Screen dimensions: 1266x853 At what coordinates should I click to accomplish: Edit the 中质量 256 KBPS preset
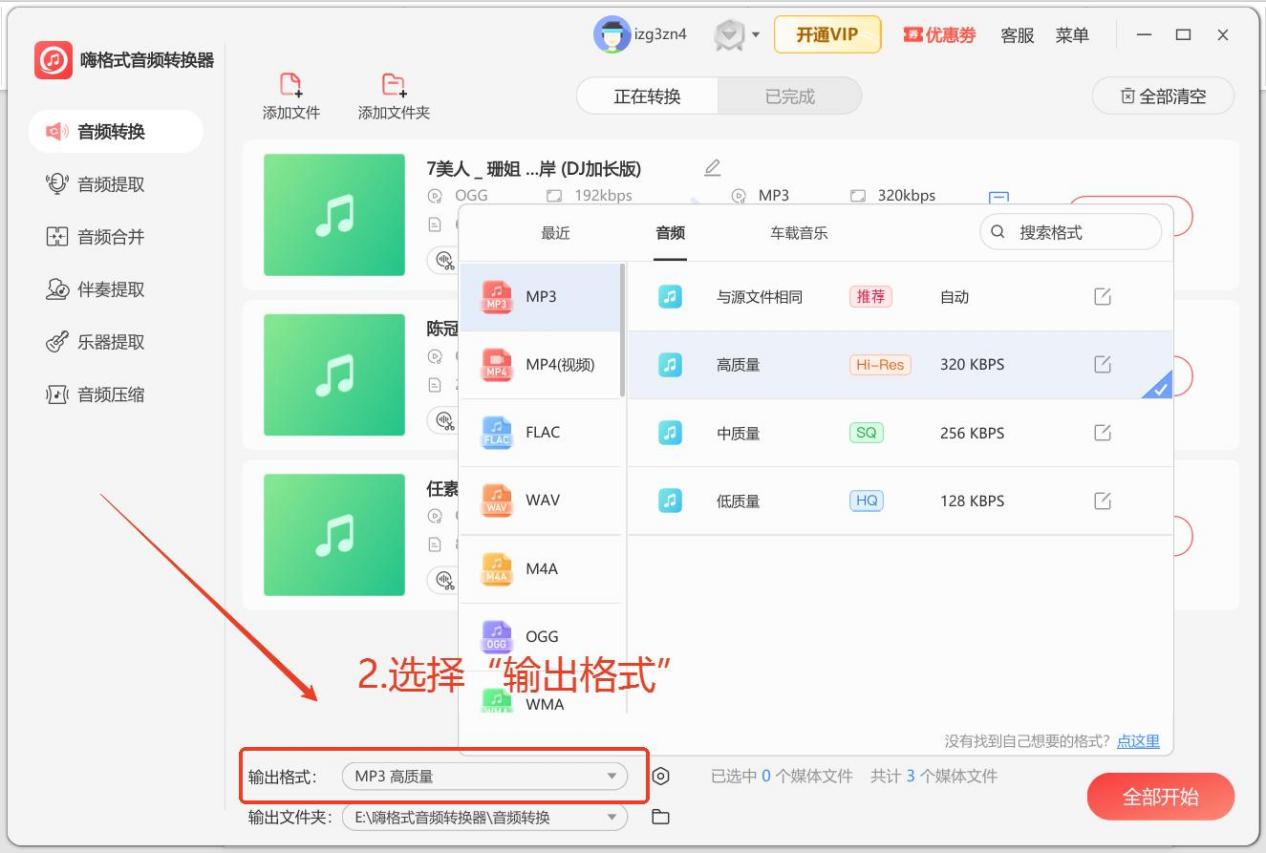(1102, 433)
